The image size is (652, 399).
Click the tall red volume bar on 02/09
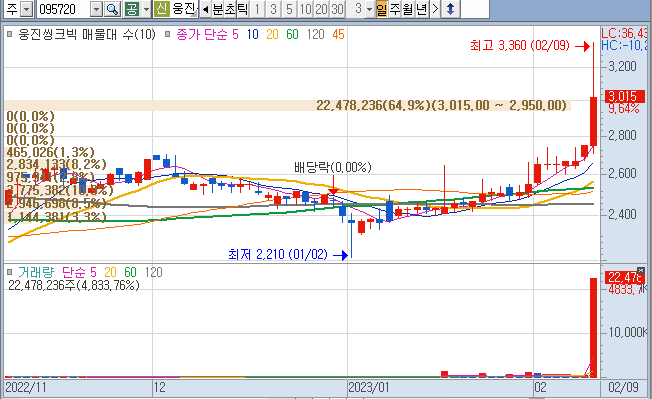[x=594, y=328]
